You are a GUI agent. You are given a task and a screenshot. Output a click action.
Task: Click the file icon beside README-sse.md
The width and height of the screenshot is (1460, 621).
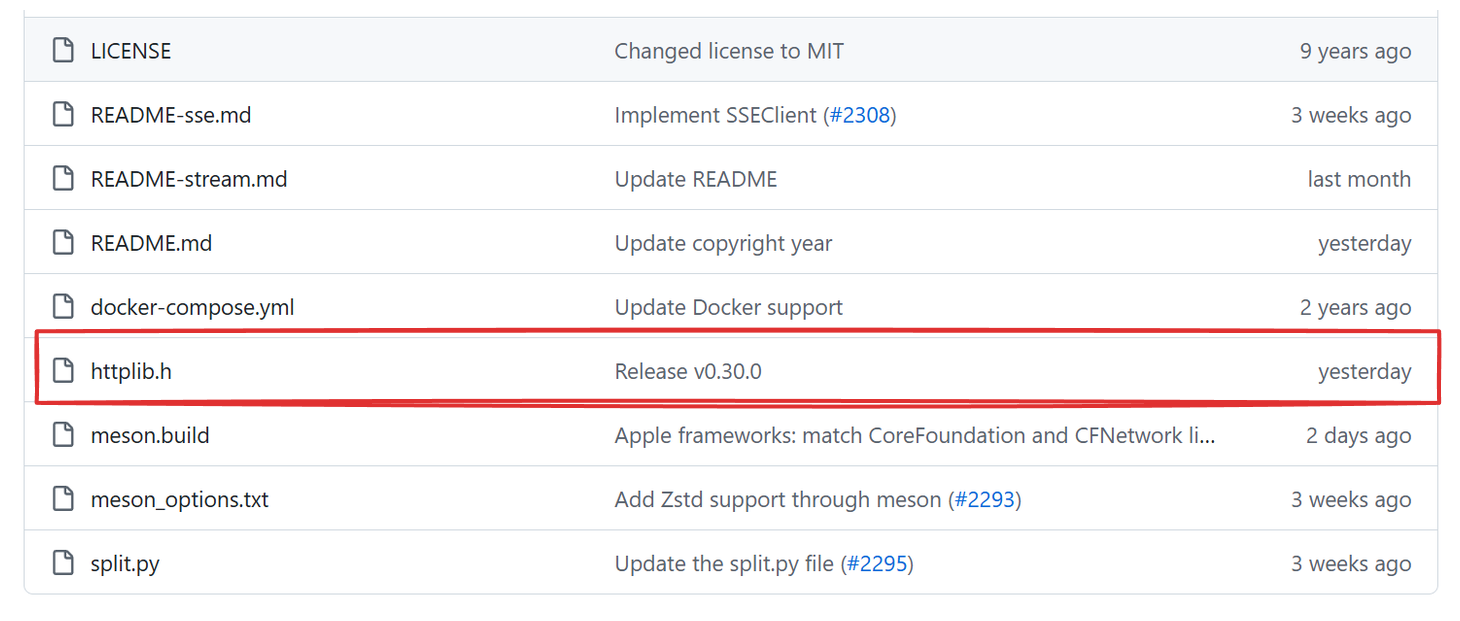point(63,115)
